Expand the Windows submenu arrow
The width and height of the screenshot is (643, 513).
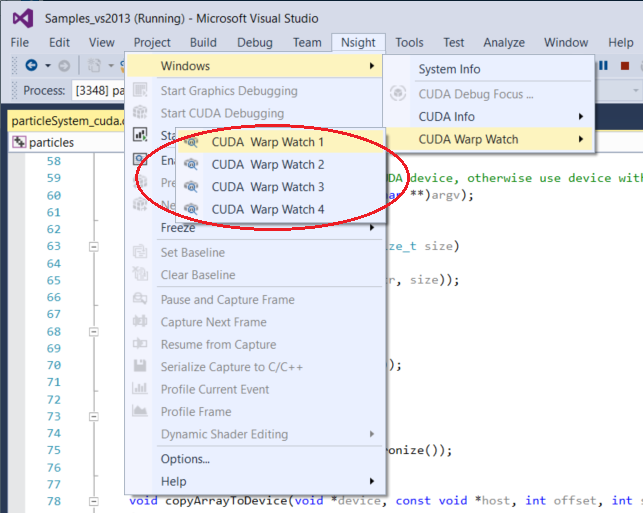point(372,66)
